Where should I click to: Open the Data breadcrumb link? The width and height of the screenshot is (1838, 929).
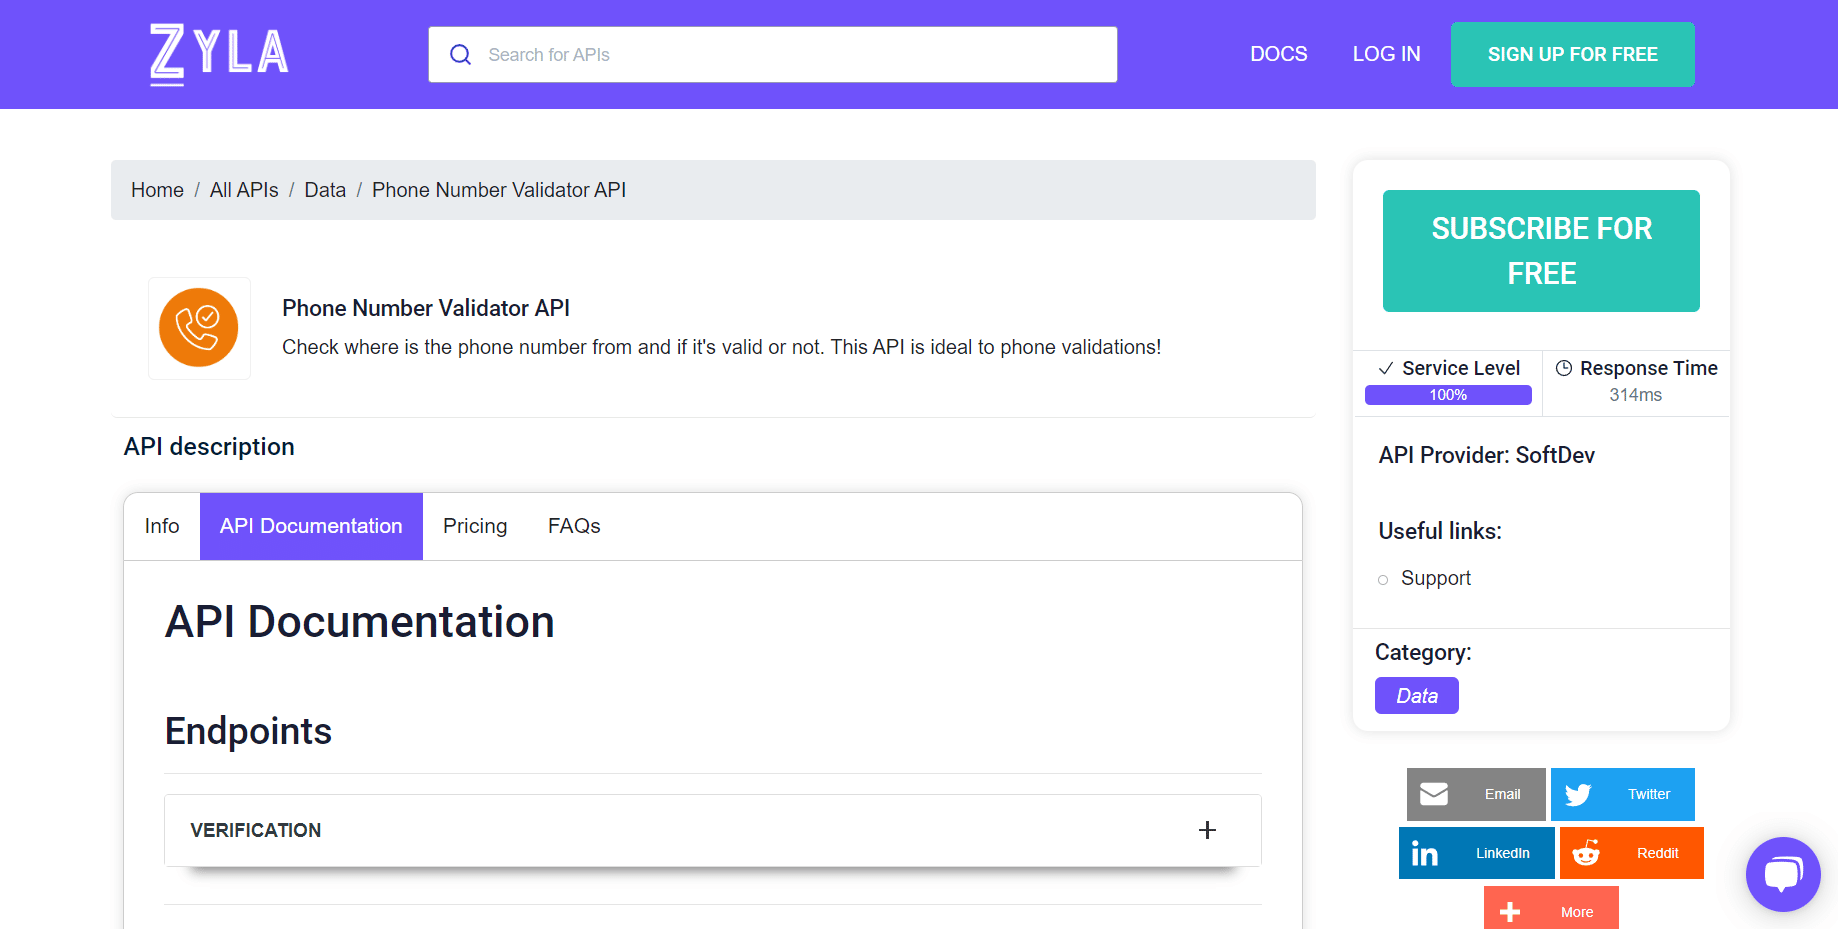pos(325,190)
